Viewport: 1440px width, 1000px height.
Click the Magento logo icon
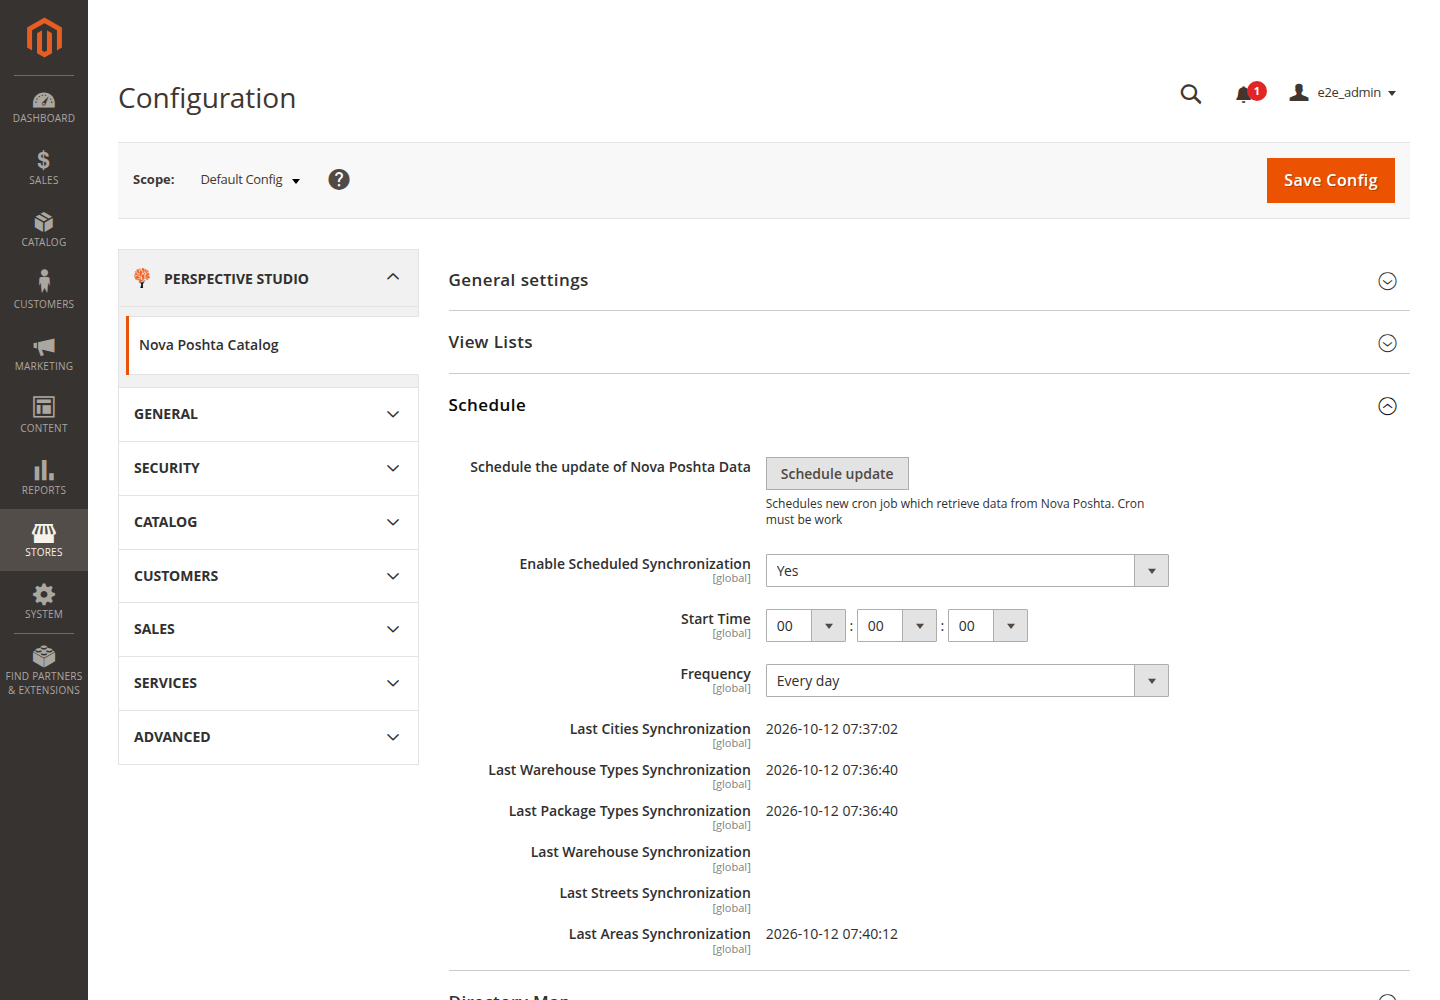44,38
